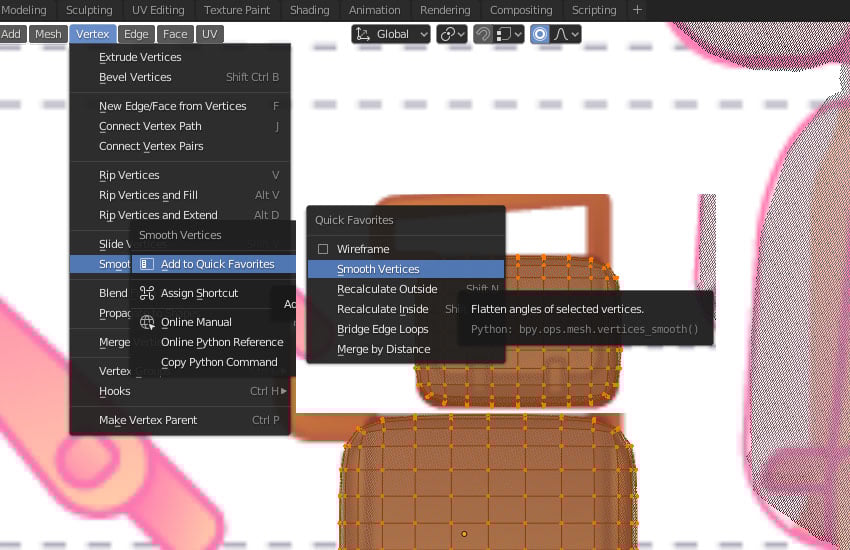This screenshot has width=850, height=550.
Task: Switch to Compositing workspace tab
Action: point(521,10)
